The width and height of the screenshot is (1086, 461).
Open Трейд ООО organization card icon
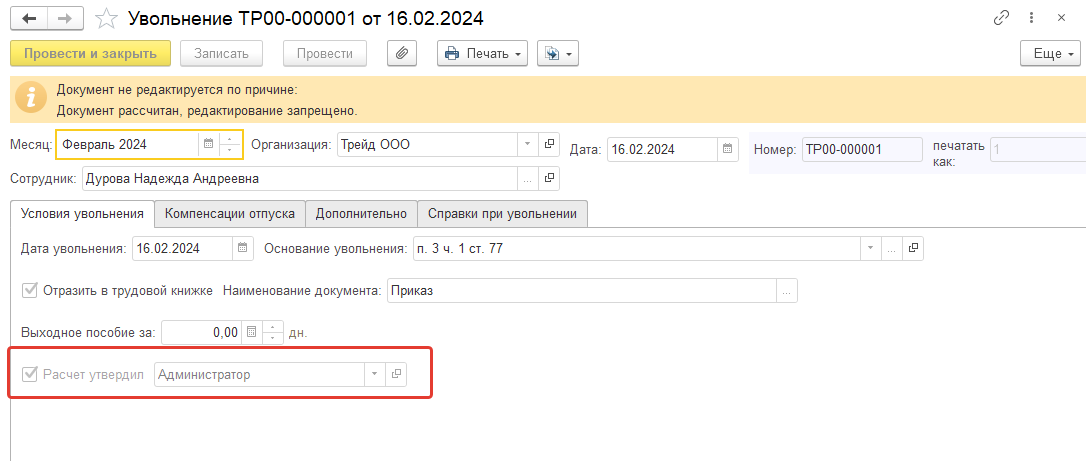pyautogui.click(x=549, y=145)
